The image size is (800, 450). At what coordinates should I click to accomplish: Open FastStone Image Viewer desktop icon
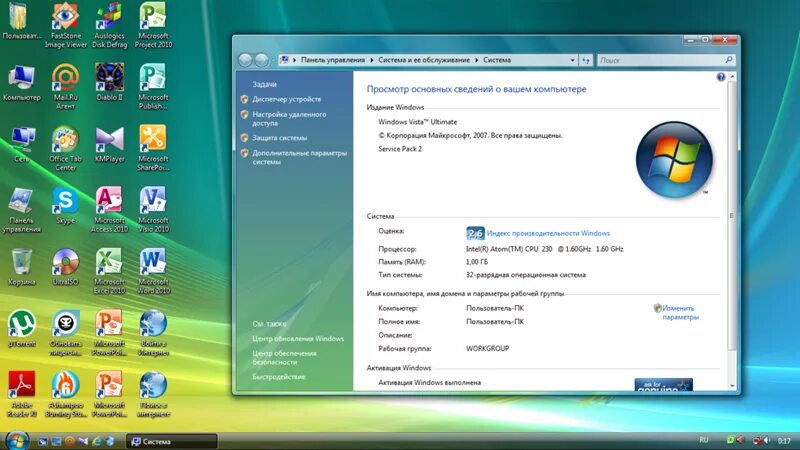pos(65,26)
